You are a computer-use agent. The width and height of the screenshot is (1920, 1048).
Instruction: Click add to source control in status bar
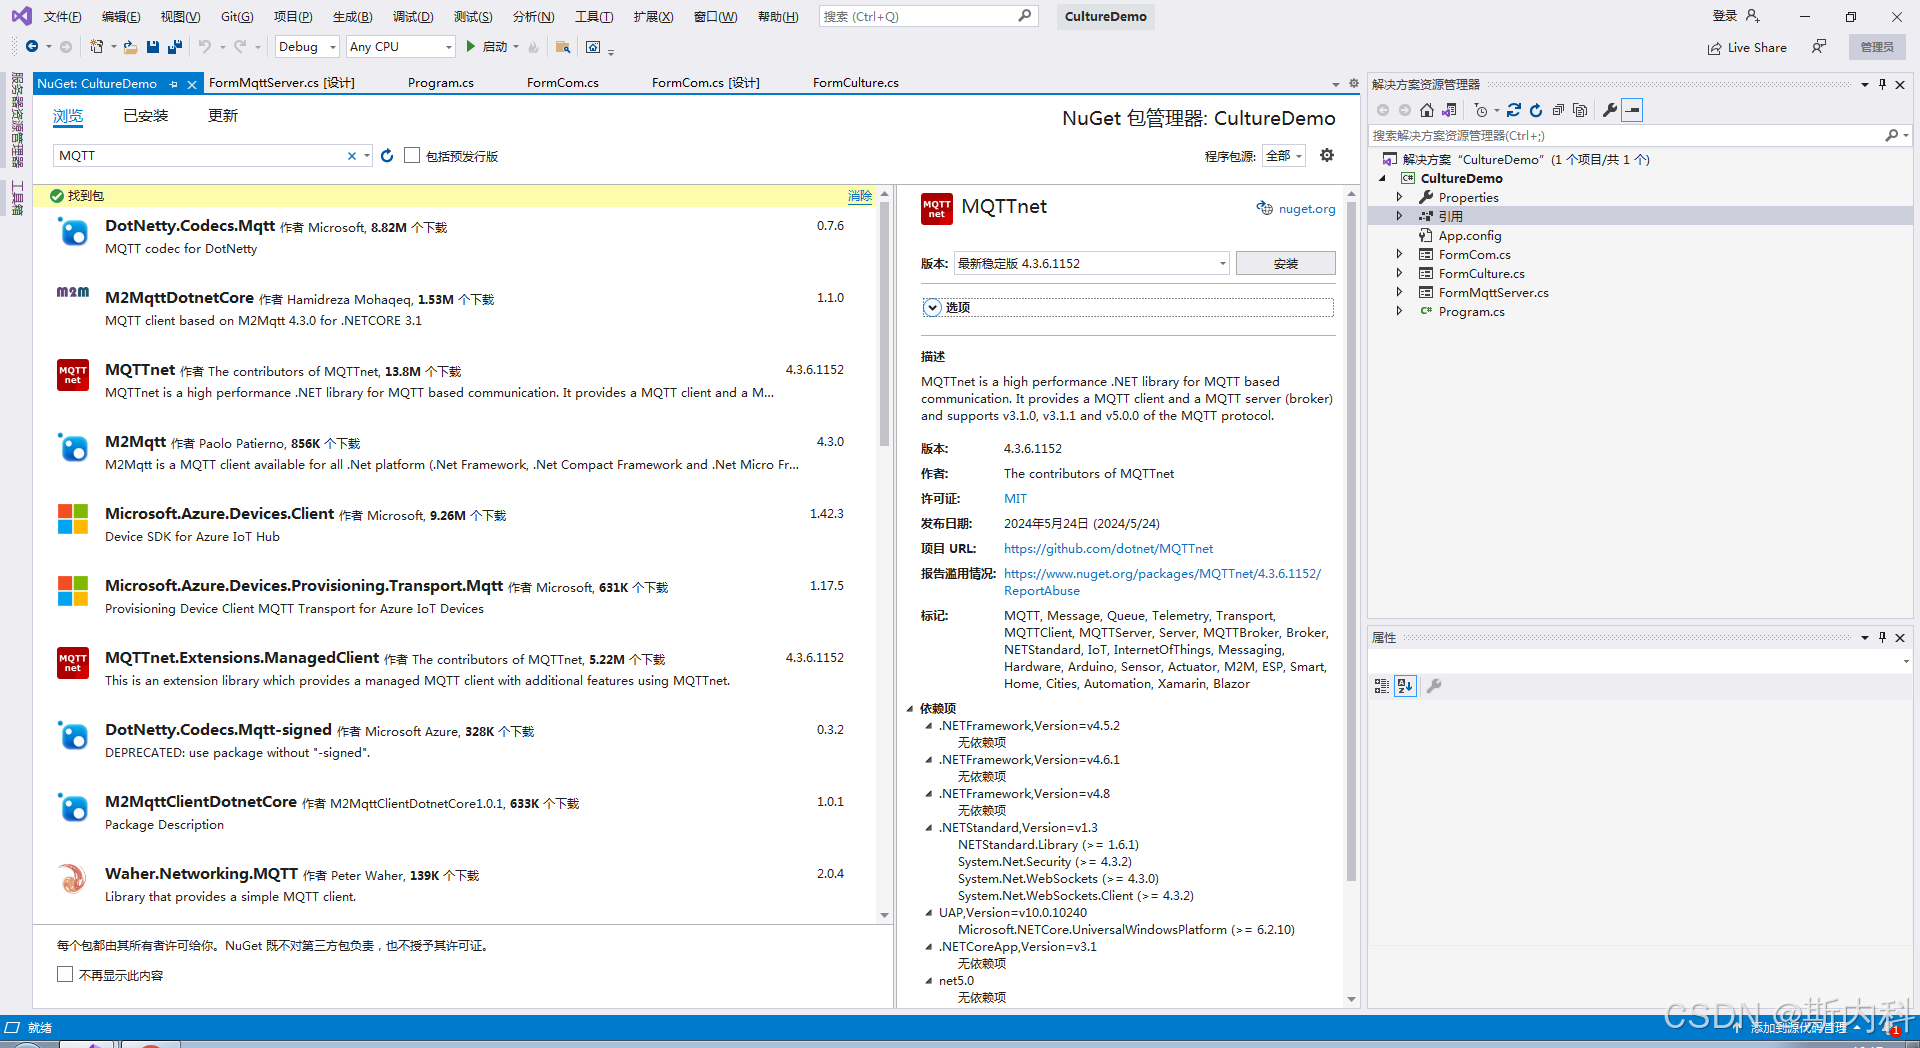(x=1798, y=1028)
